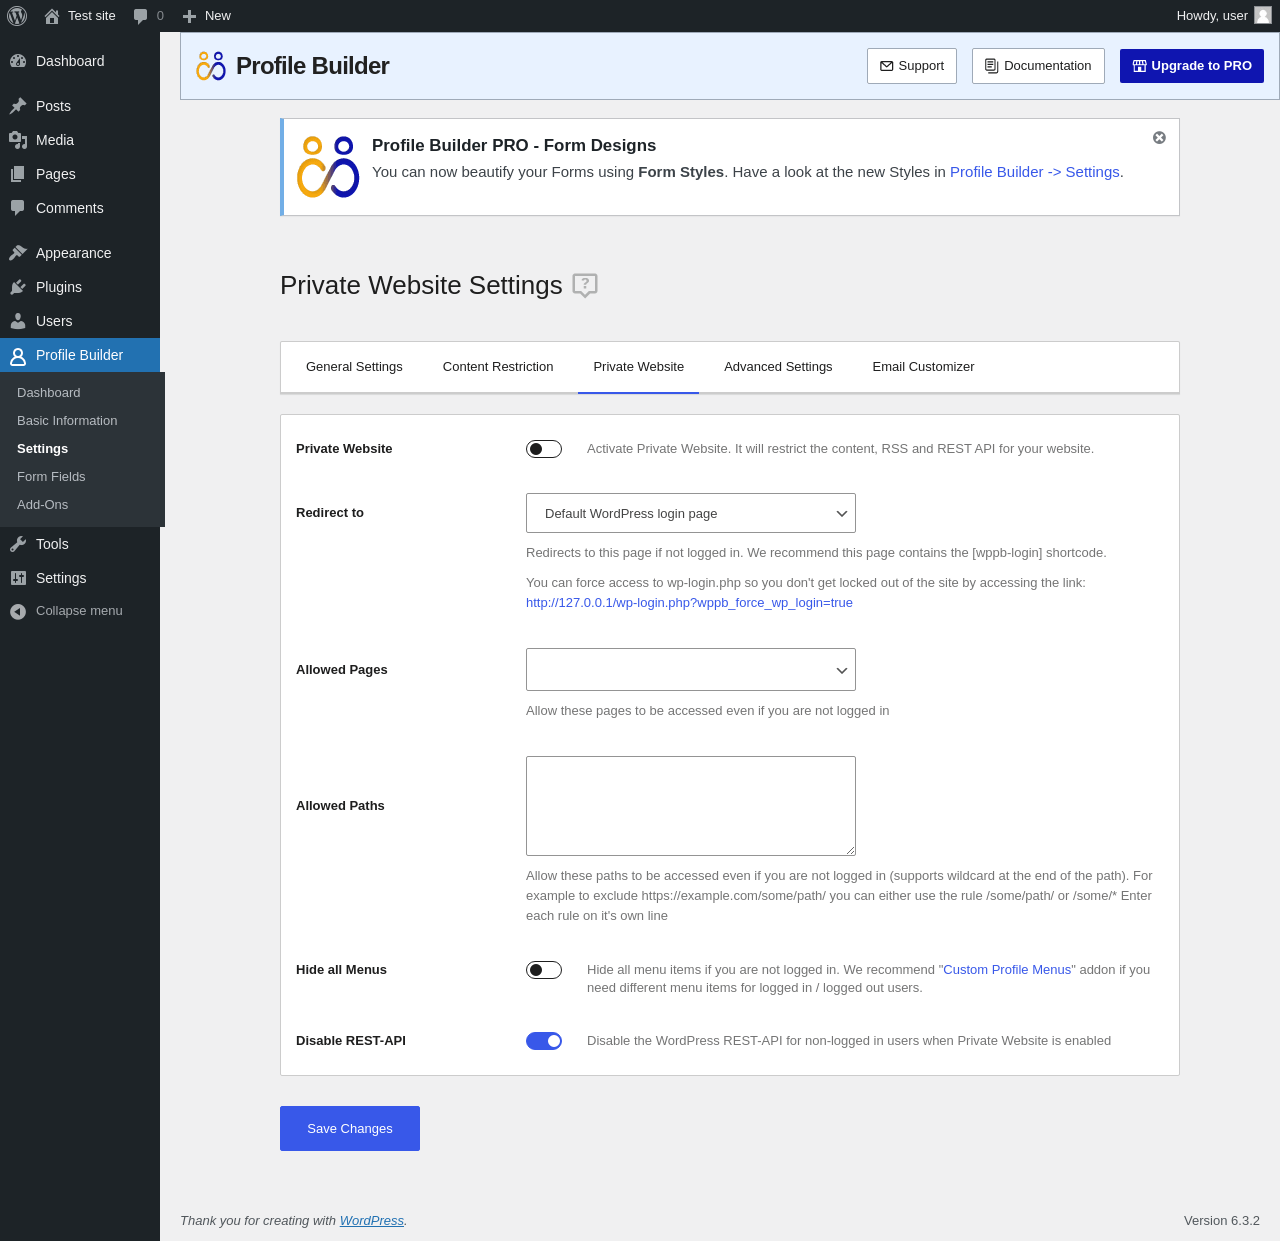Open the help icon beside Private Website Settings
Image resolution: width=1280 pixels, height=1241 pixels.
585,285
